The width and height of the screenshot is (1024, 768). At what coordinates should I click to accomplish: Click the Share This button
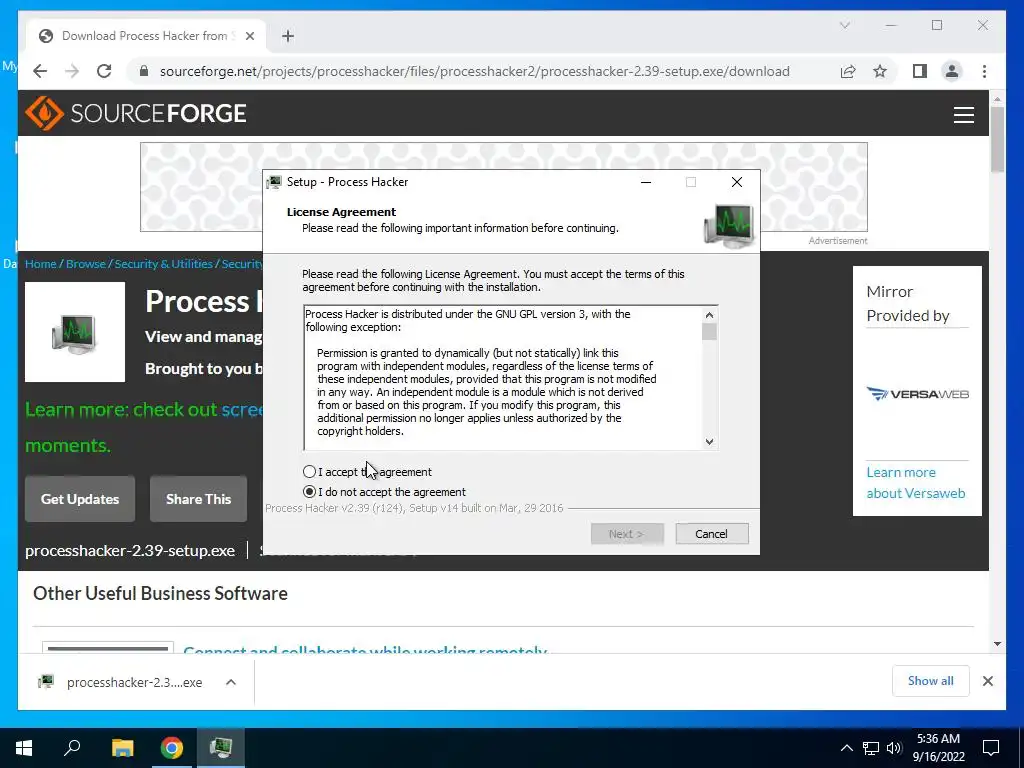click(x=199, y=499)
